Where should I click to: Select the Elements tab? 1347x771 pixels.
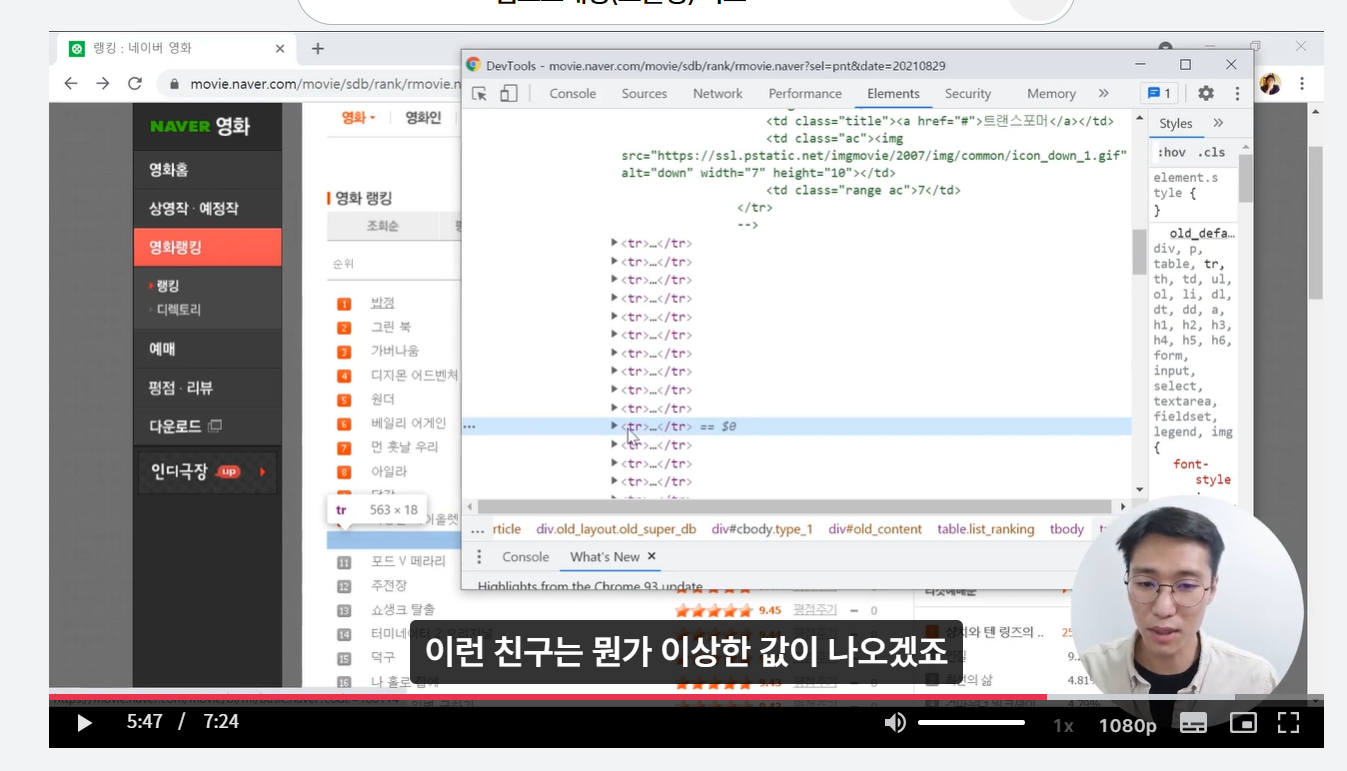(893, 93)
